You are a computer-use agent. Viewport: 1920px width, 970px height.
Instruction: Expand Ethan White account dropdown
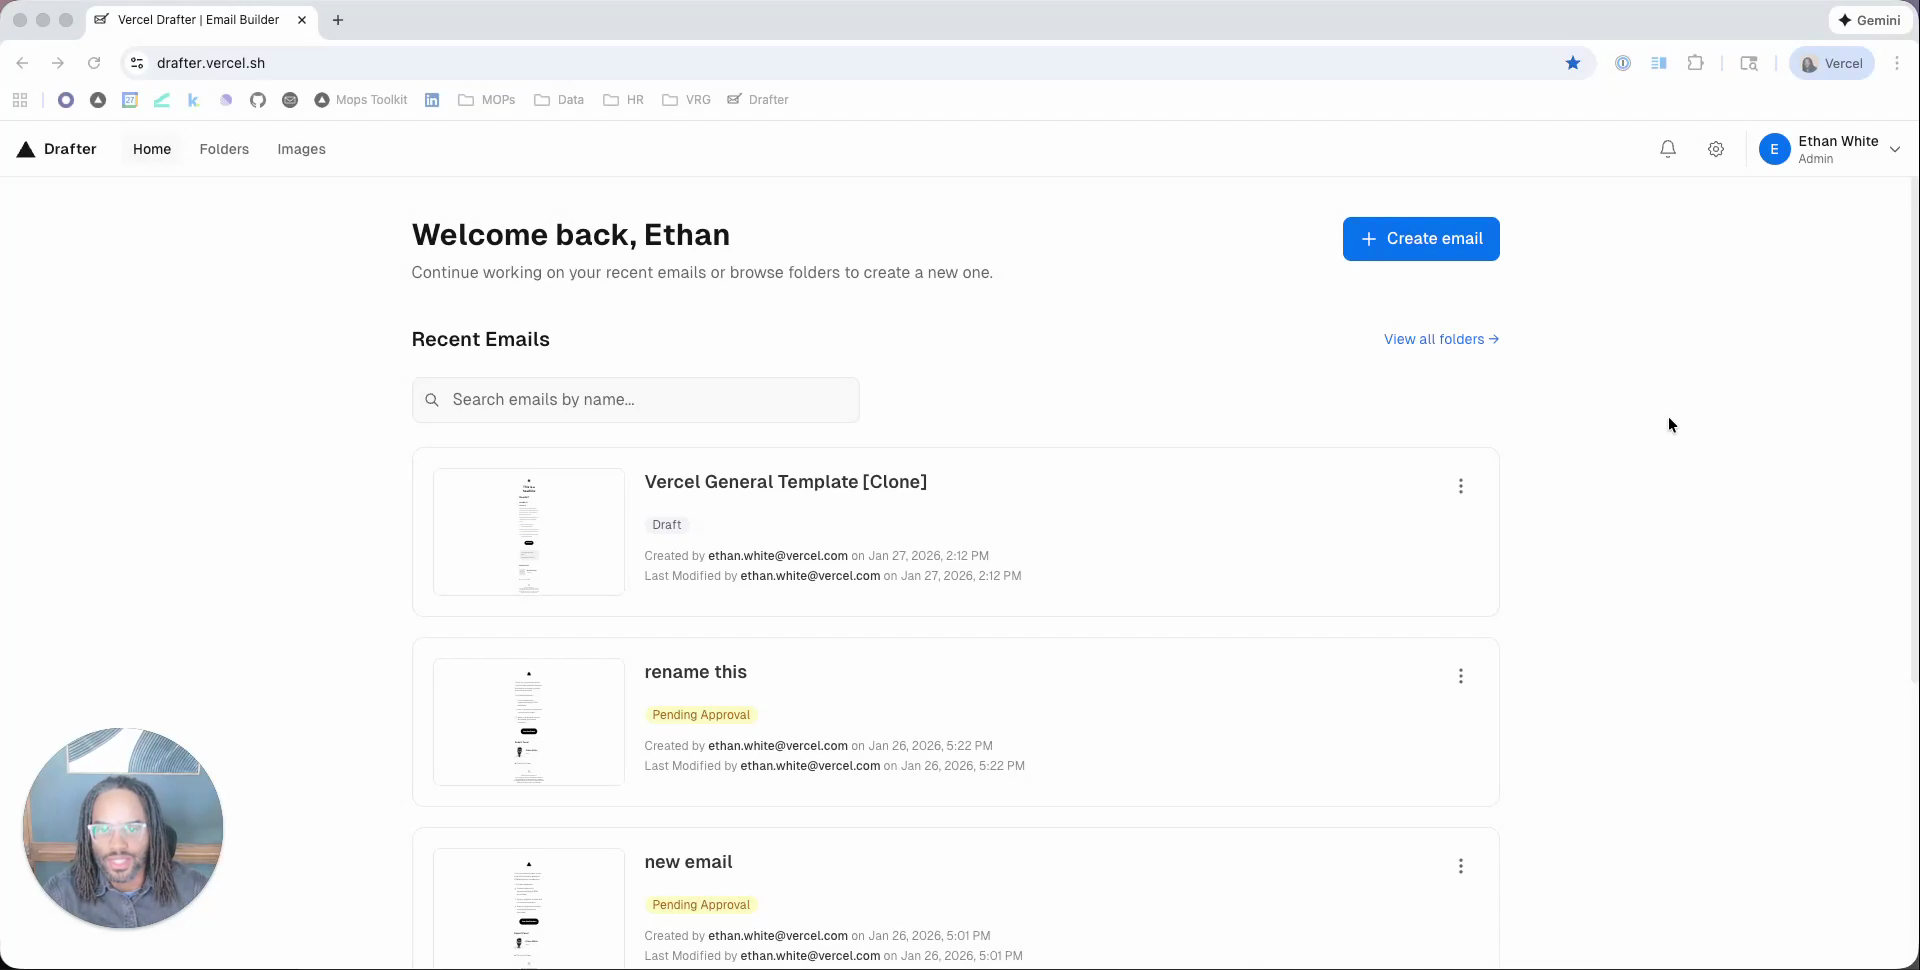tap(1894, 149)
